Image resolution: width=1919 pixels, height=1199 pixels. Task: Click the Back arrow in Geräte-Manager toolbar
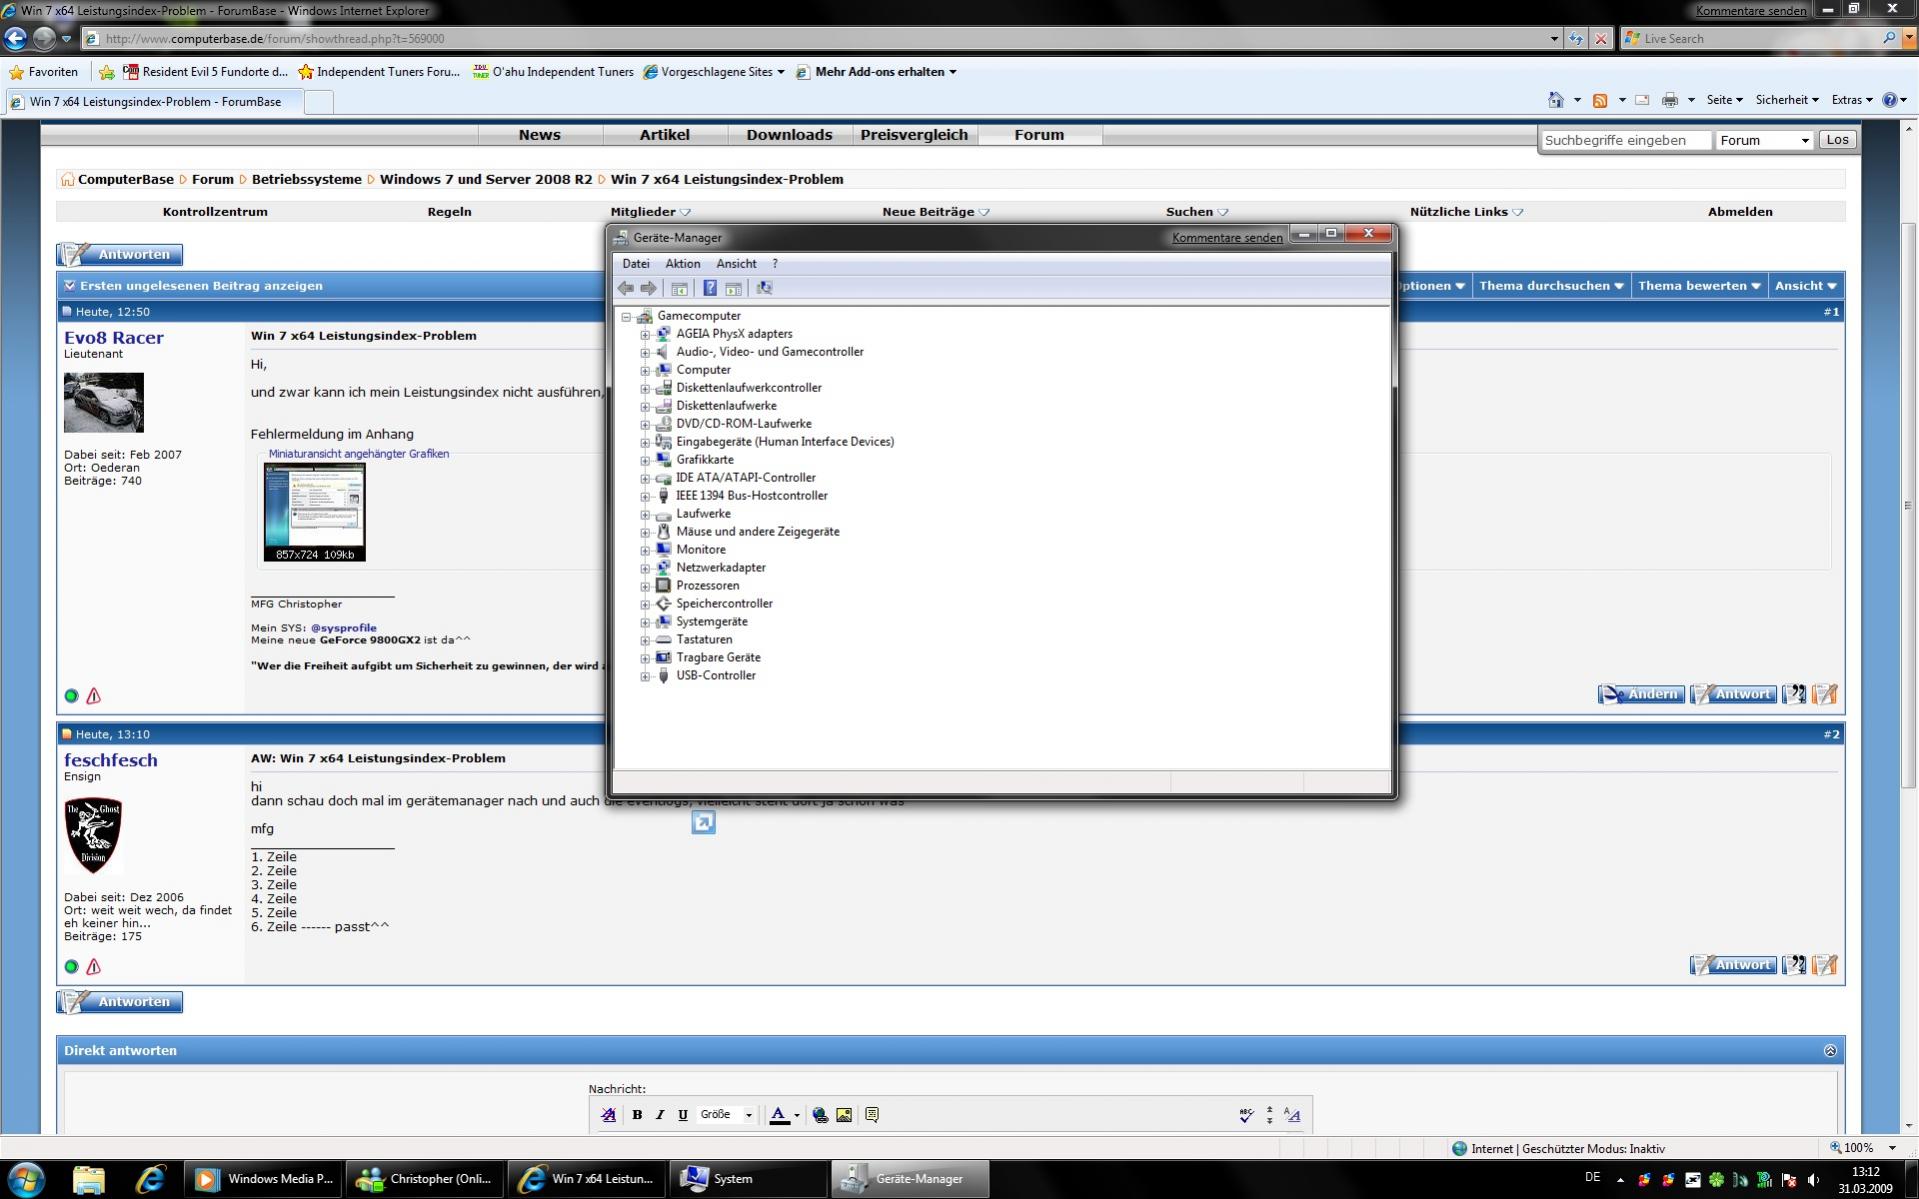click(x=626, y=288)
